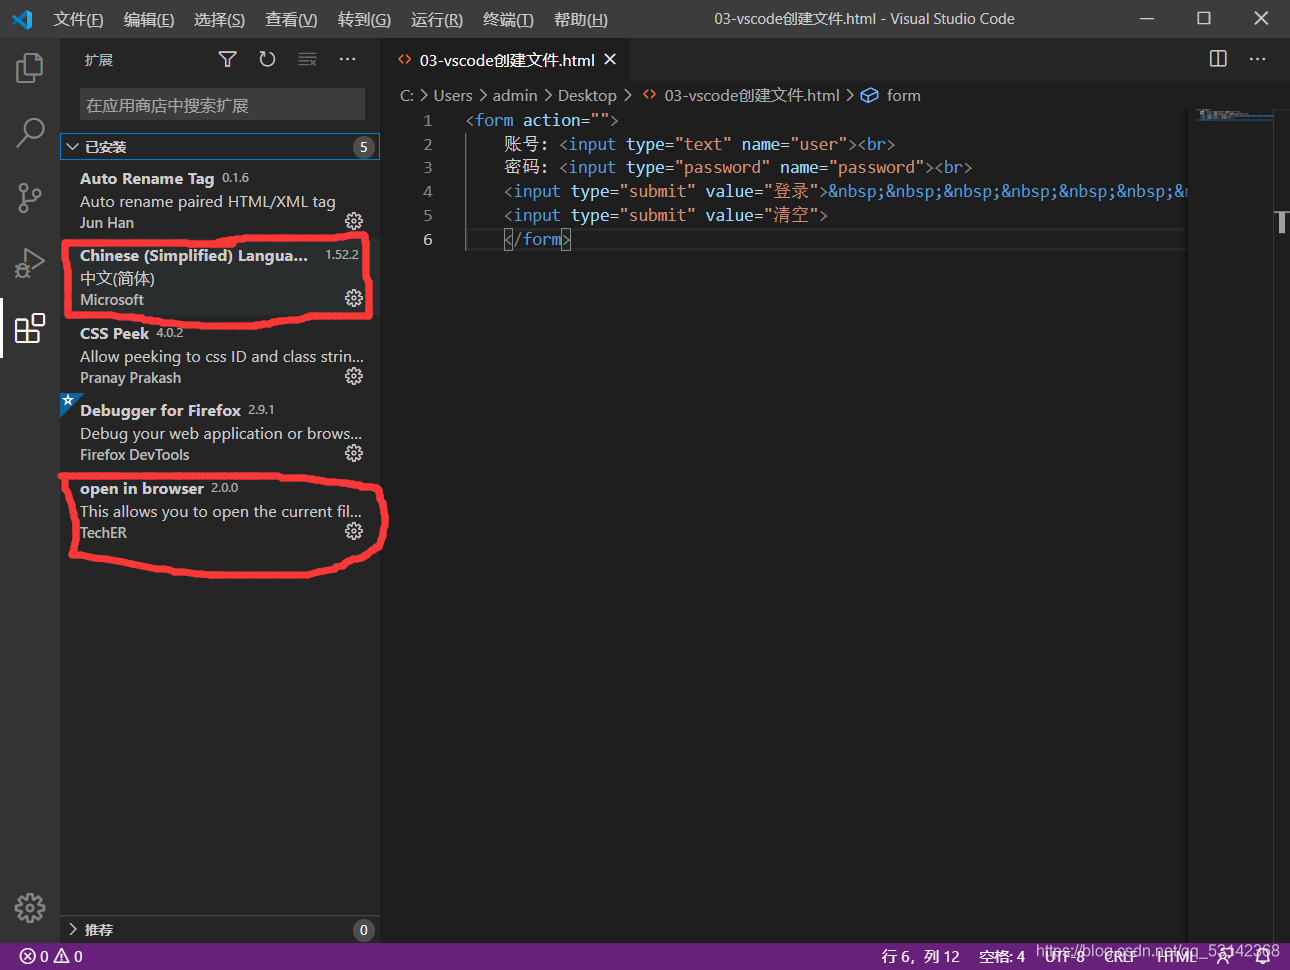The image size is (1290, 970).
Task: Click the form action code line
Action: (542, 120)
